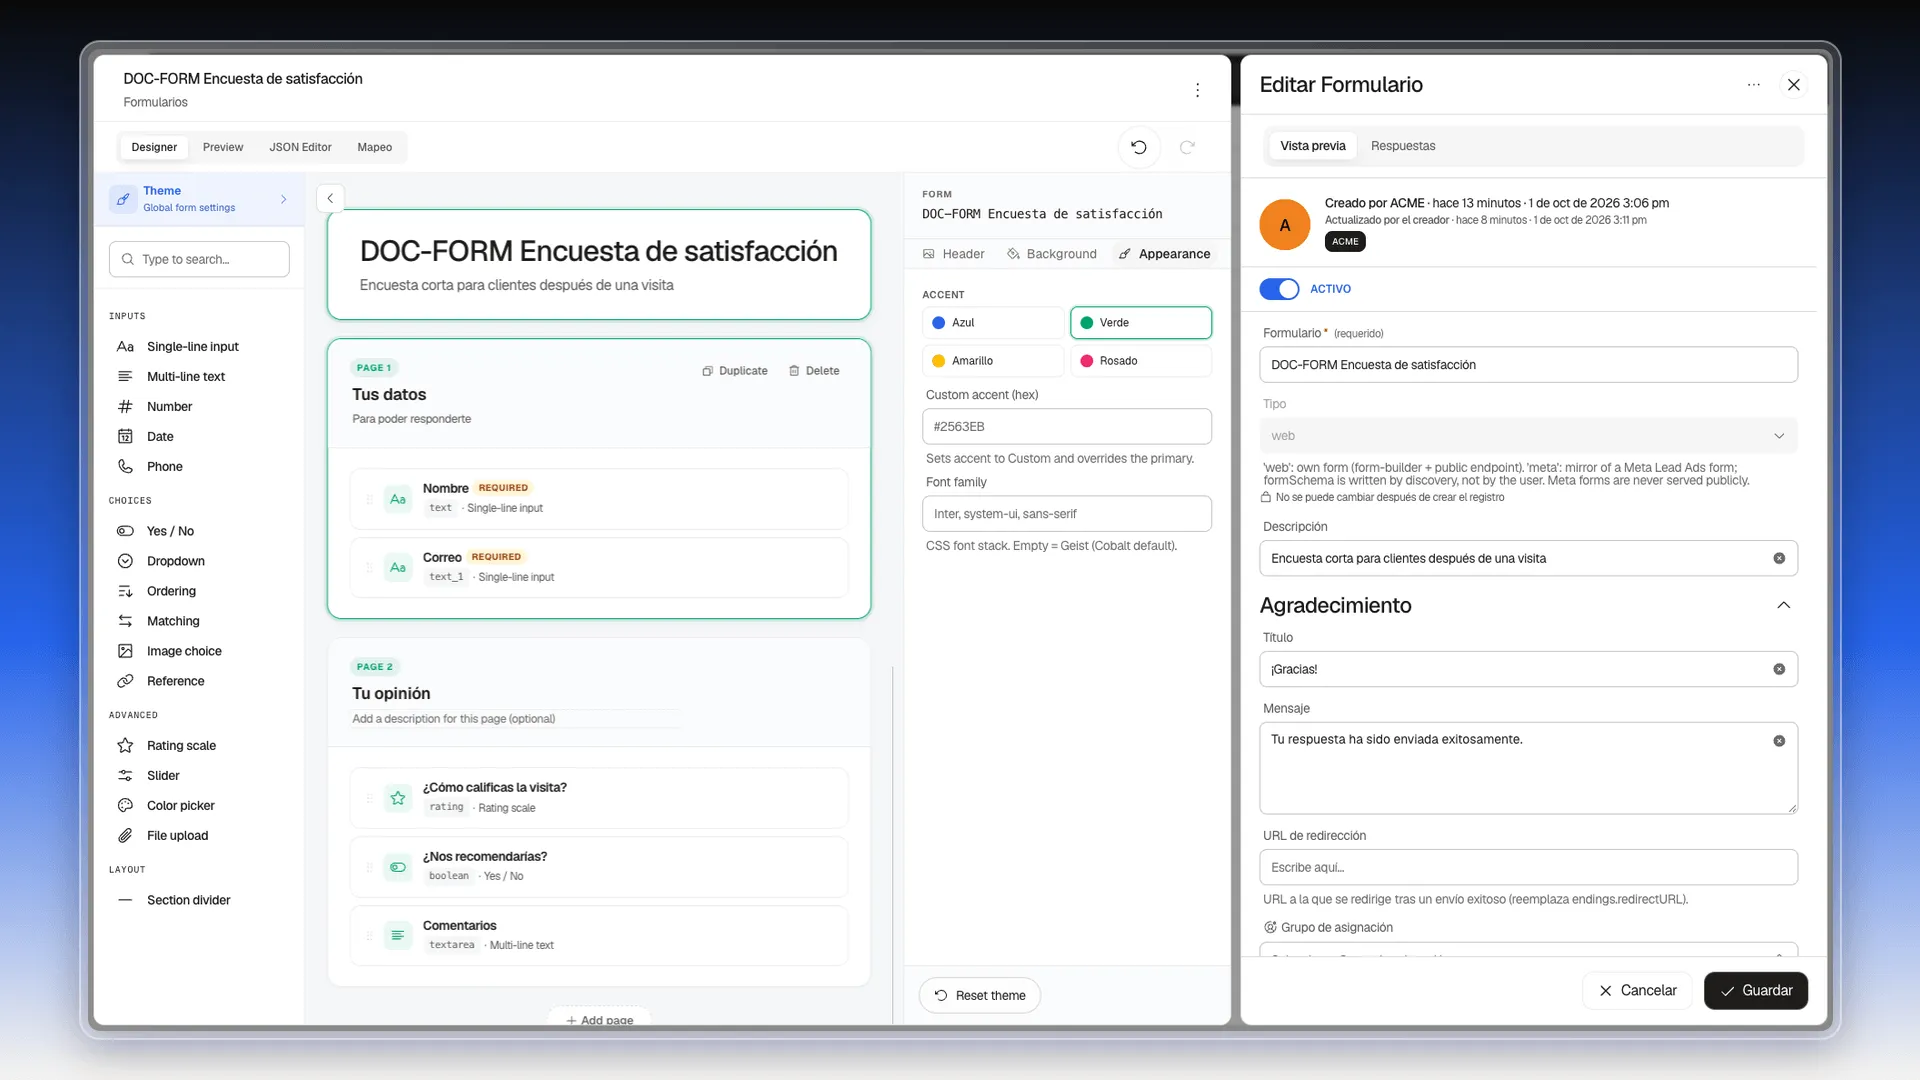The width and height of the screenshot is (1920, 1080).
Task: Open the Mapeo tab
Action: [x=375, y=147]
